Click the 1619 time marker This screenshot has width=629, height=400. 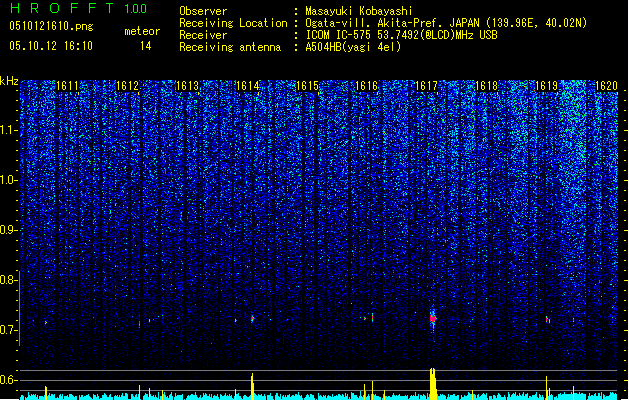(x=546, y=86)
